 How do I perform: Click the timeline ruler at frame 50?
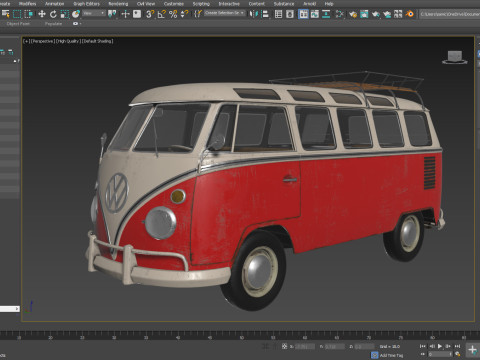[241, 337]
